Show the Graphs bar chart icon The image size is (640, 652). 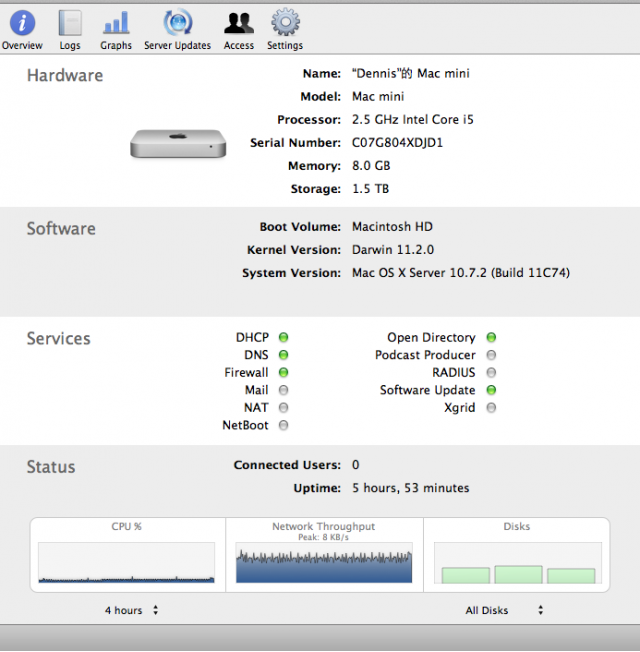tap(116, 23)
